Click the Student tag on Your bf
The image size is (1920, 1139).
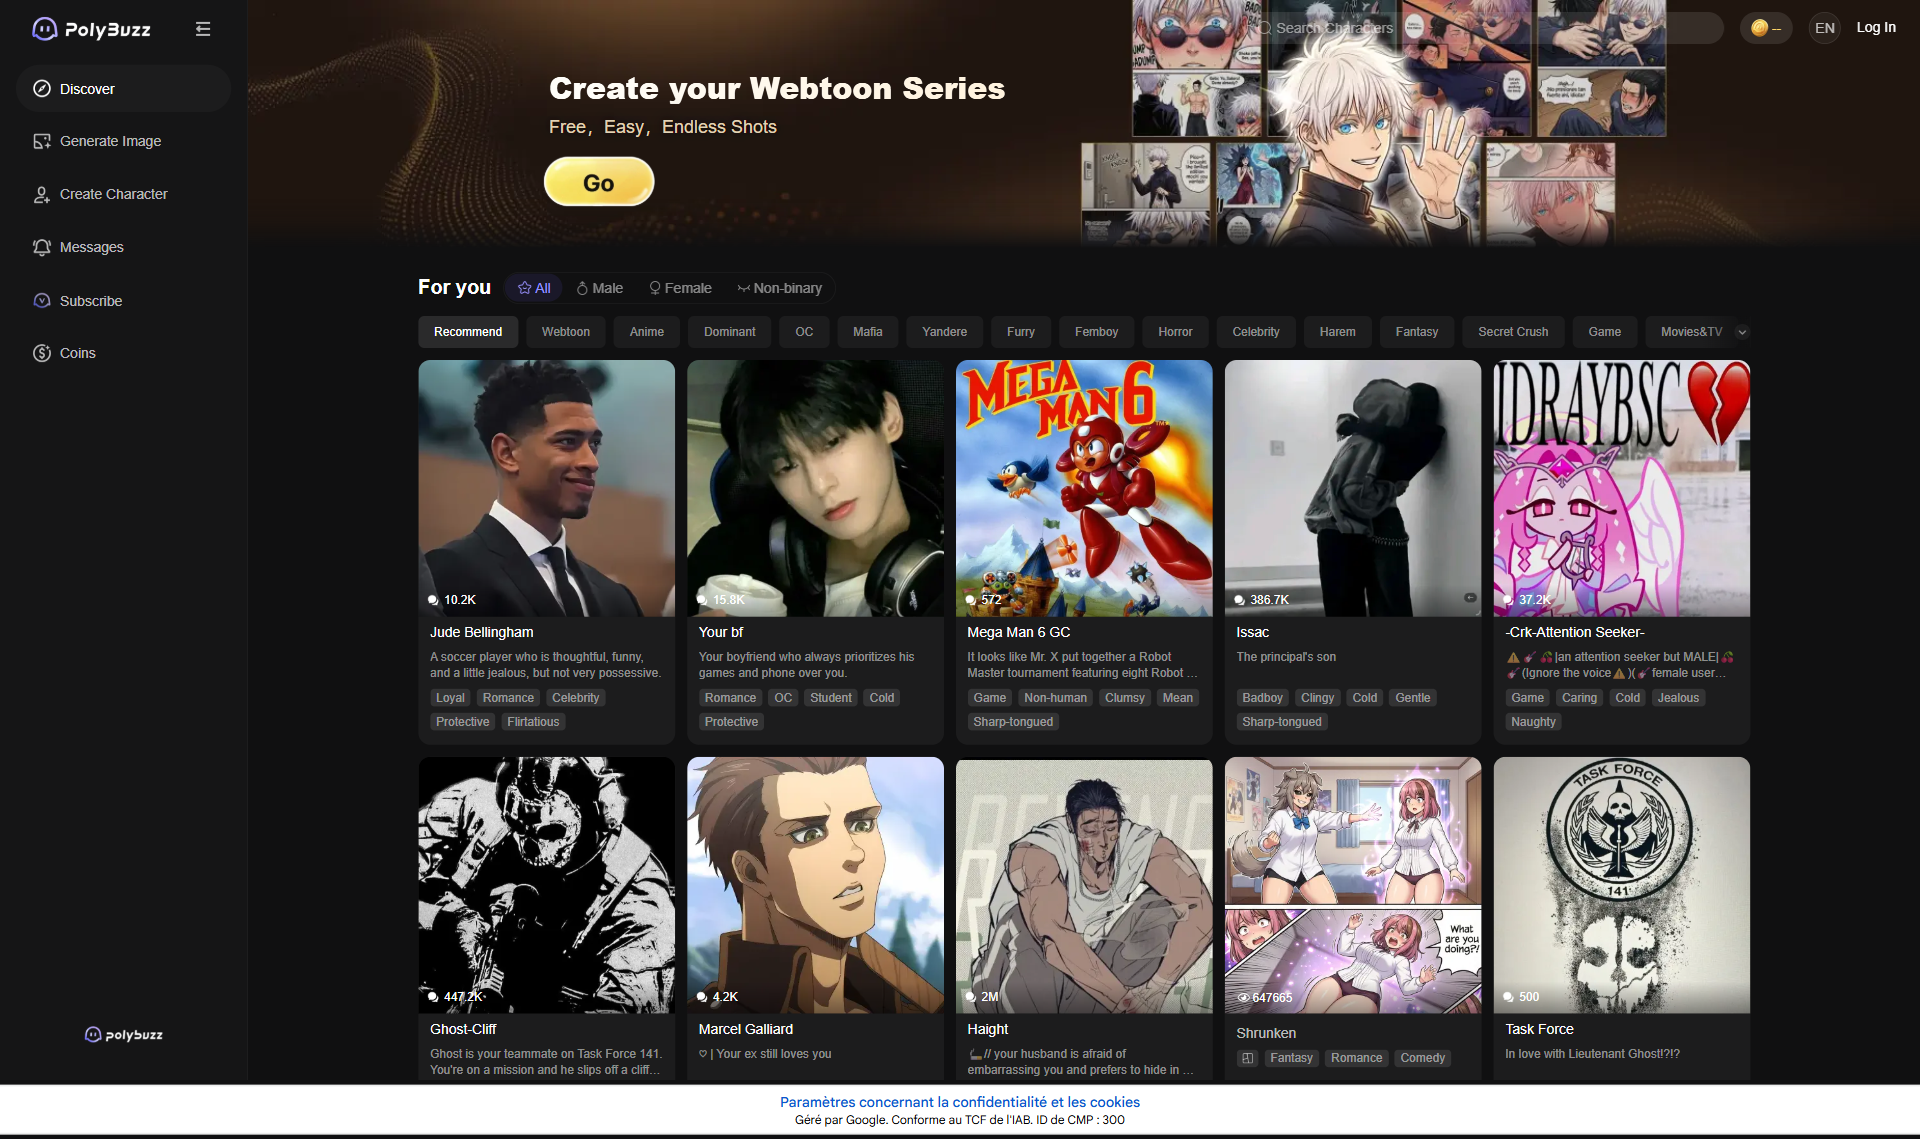pyautogui.click(x=831, y=698)
